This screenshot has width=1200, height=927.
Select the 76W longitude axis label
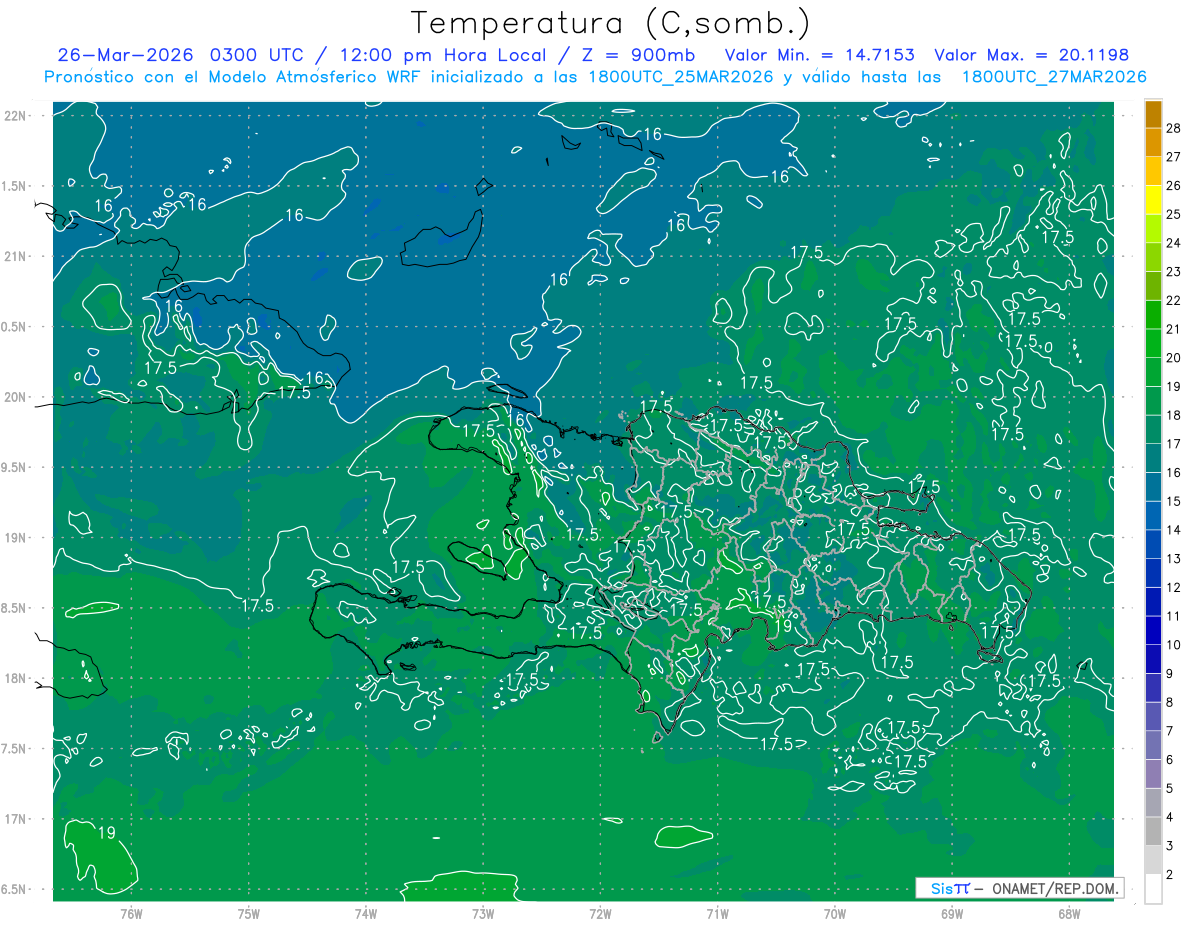pyautogui.click(x=131, y=914)
